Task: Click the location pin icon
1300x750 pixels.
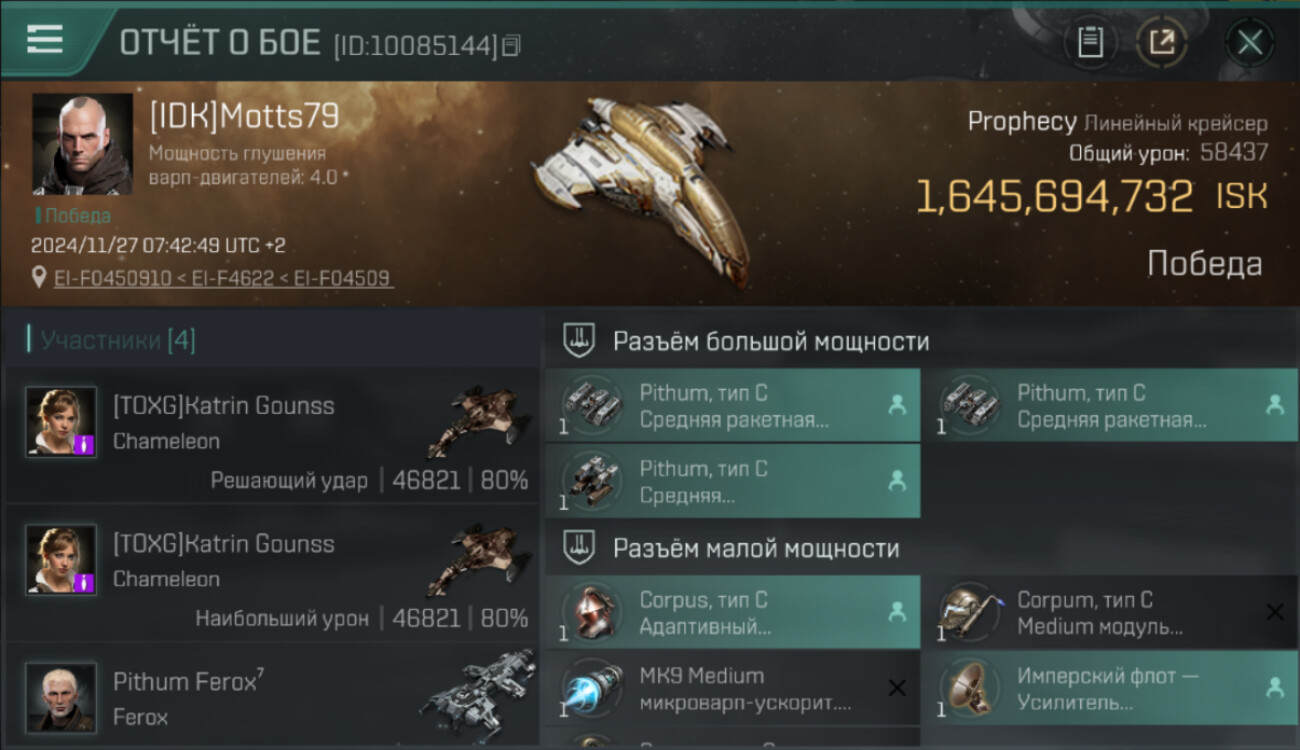Action: point(39,277)
